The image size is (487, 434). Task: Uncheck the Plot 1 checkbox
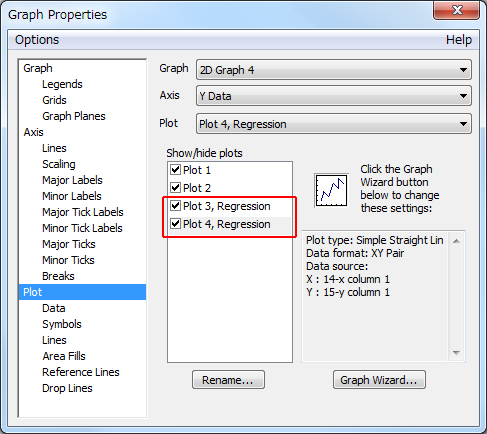click(x=175, y=170)
